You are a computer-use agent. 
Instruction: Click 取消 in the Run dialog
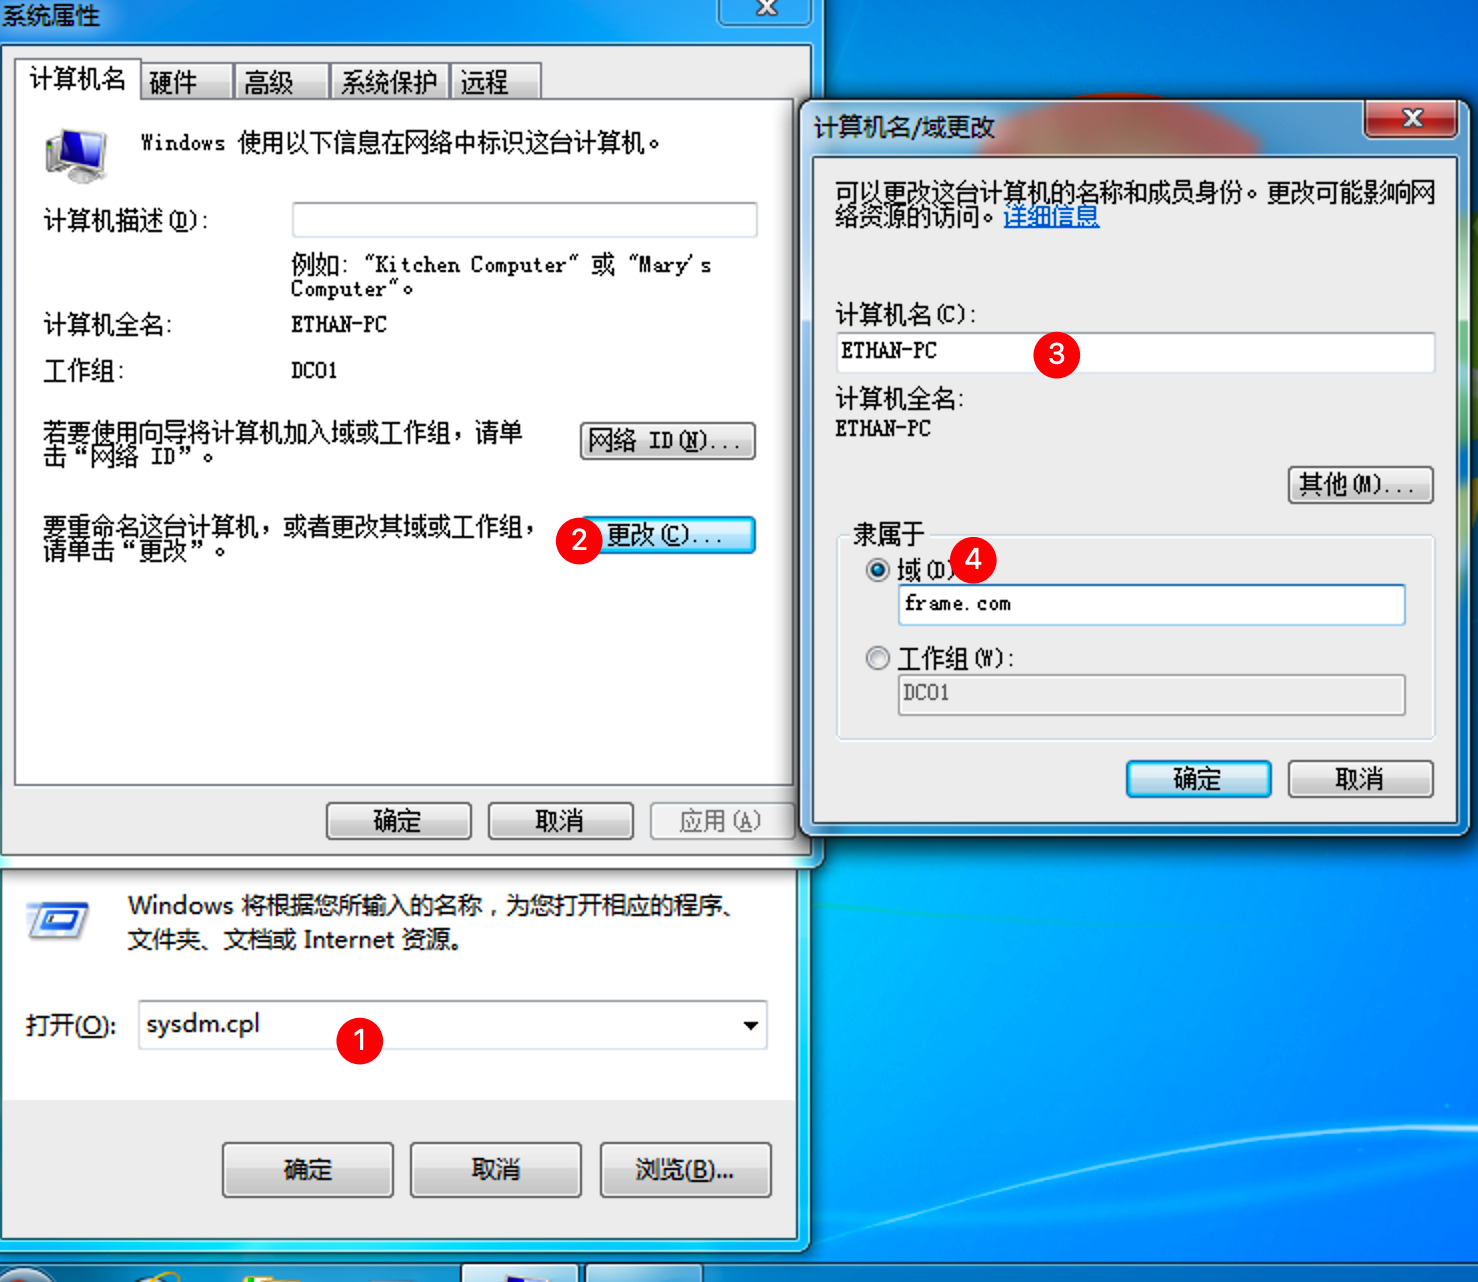[x=495, y=1170]
